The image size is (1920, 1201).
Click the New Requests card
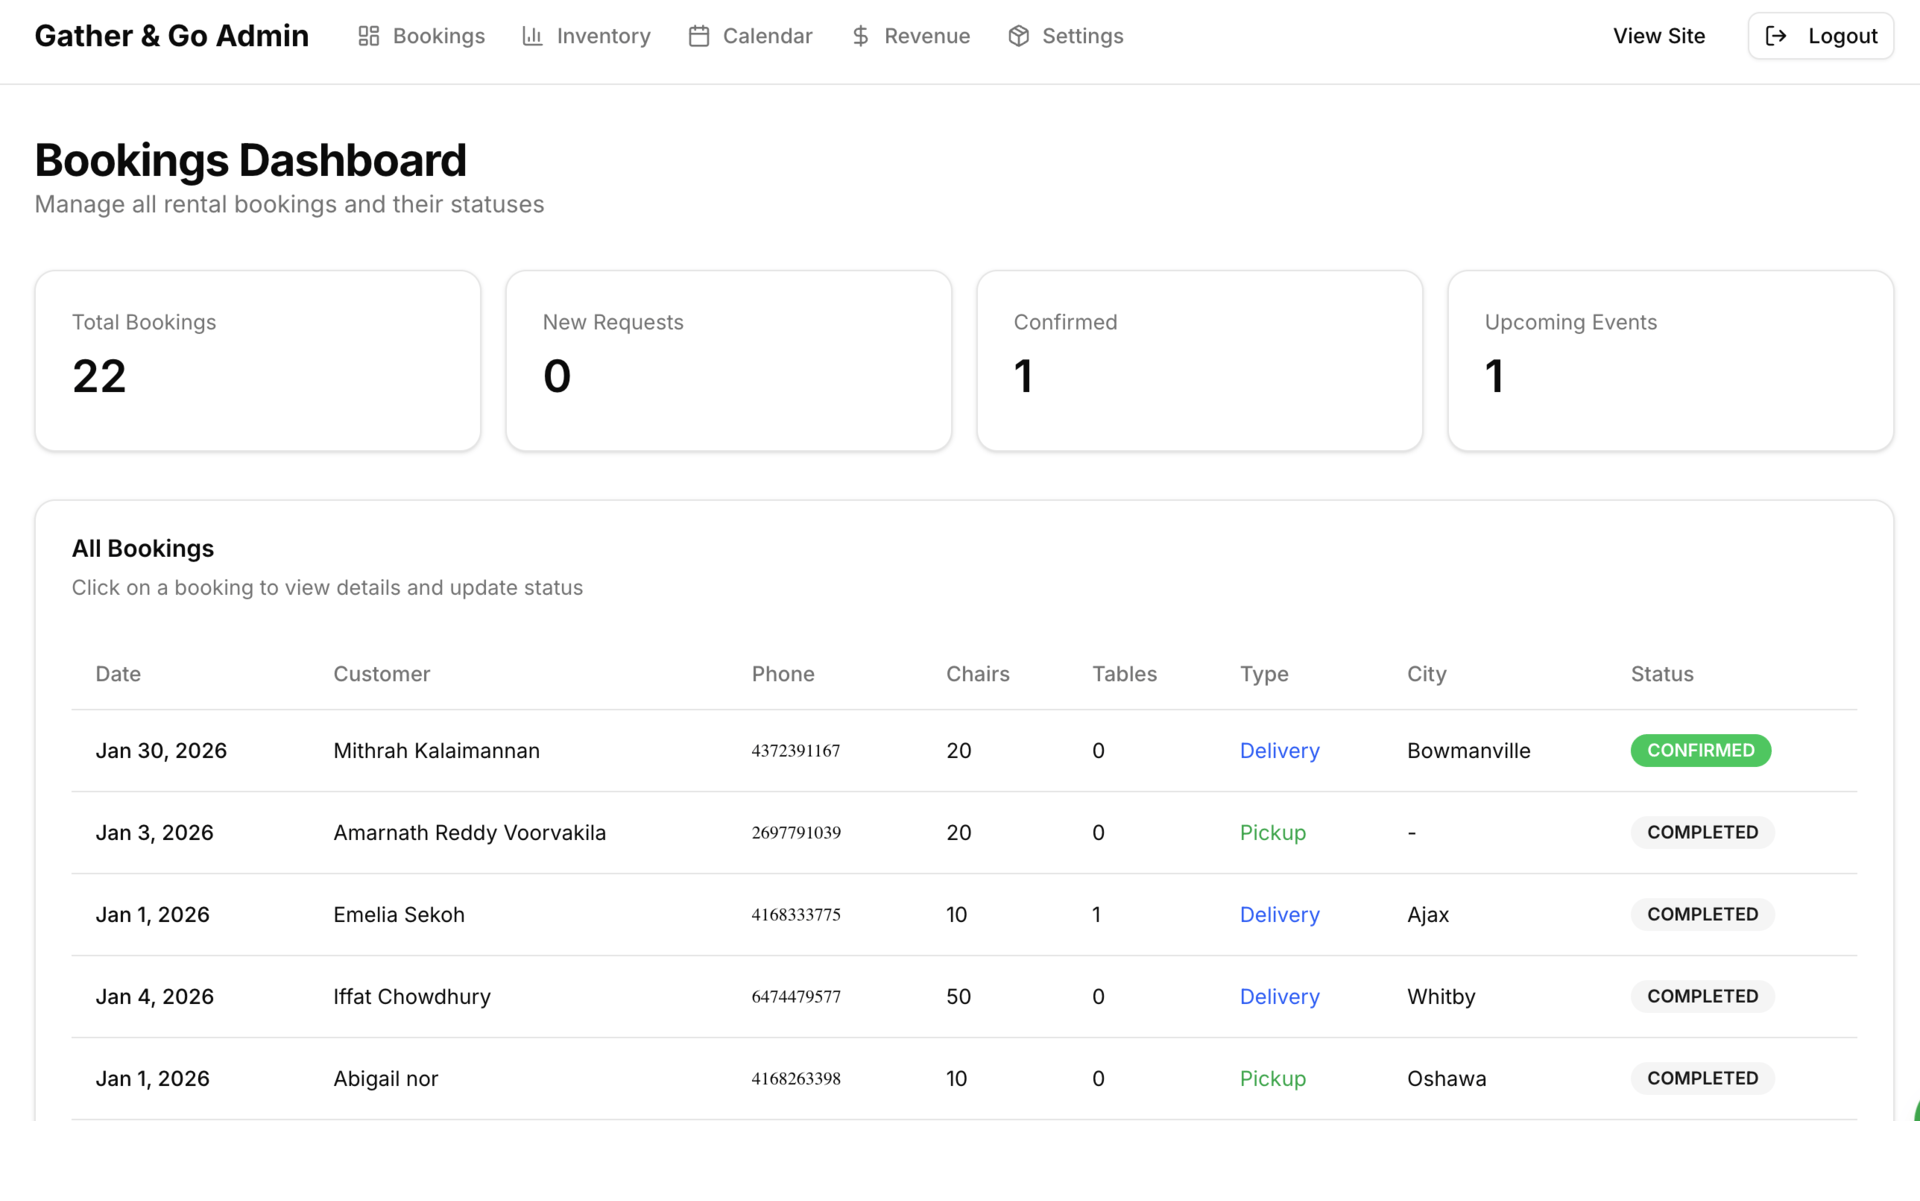click(x=728, y=360)
